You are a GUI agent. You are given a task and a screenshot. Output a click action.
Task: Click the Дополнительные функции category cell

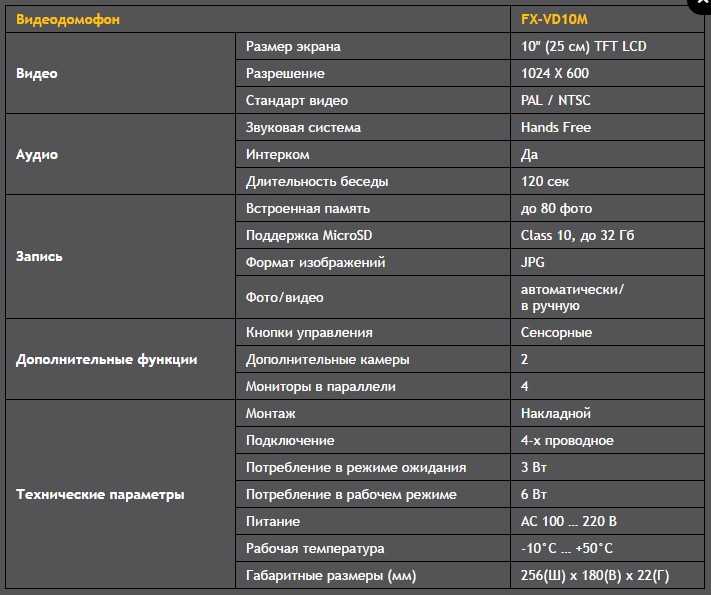tap(120, 359)
